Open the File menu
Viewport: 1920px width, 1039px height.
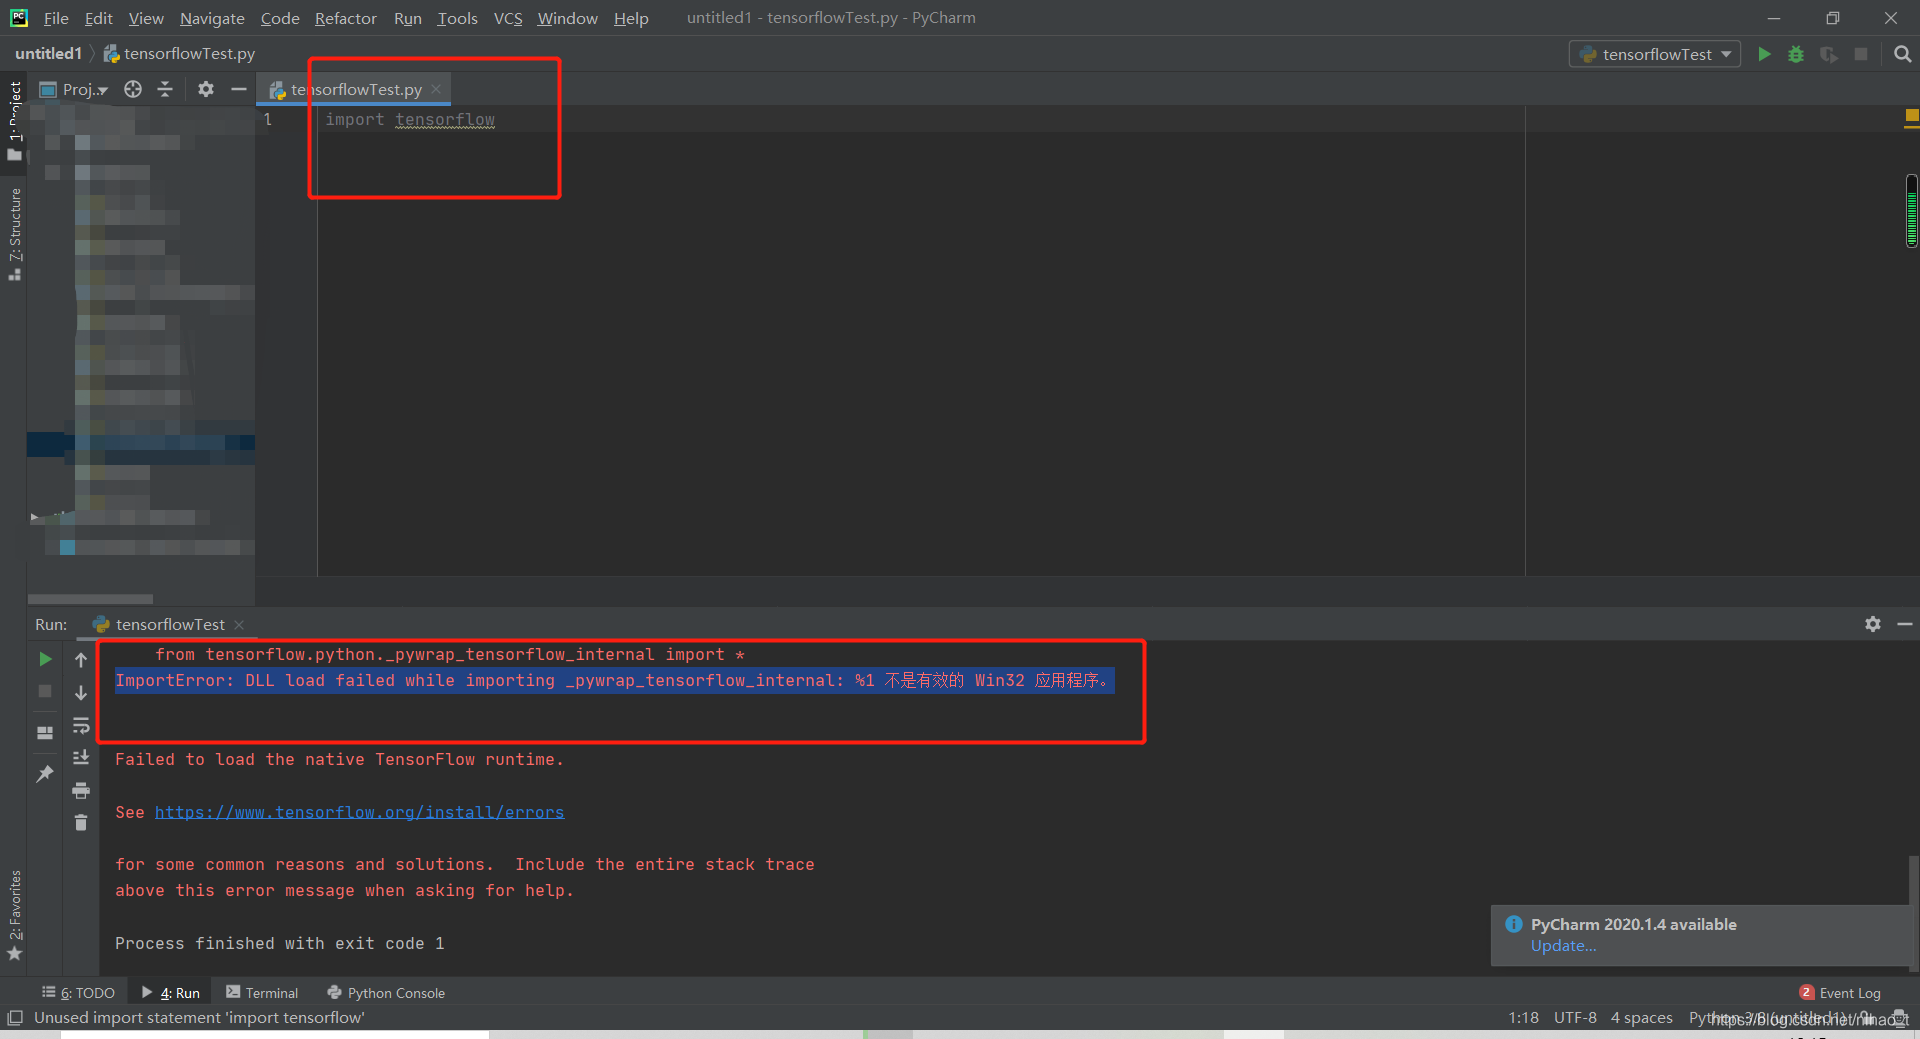(x=56, y=18)
